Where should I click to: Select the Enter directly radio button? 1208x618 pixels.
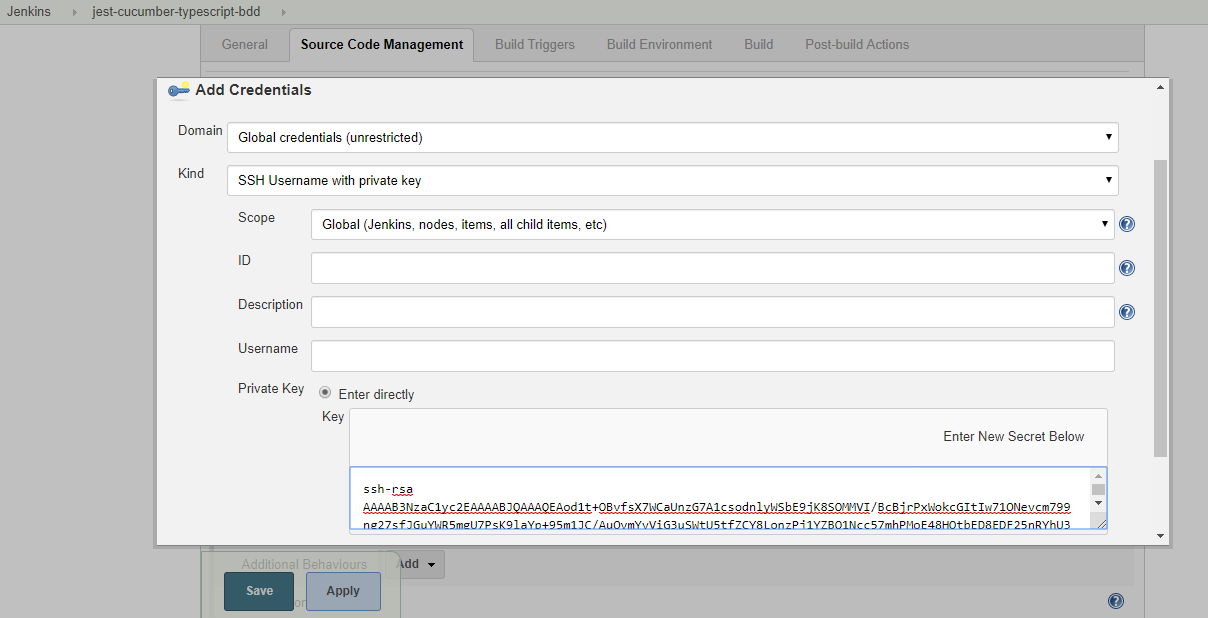tap(325, 393)
